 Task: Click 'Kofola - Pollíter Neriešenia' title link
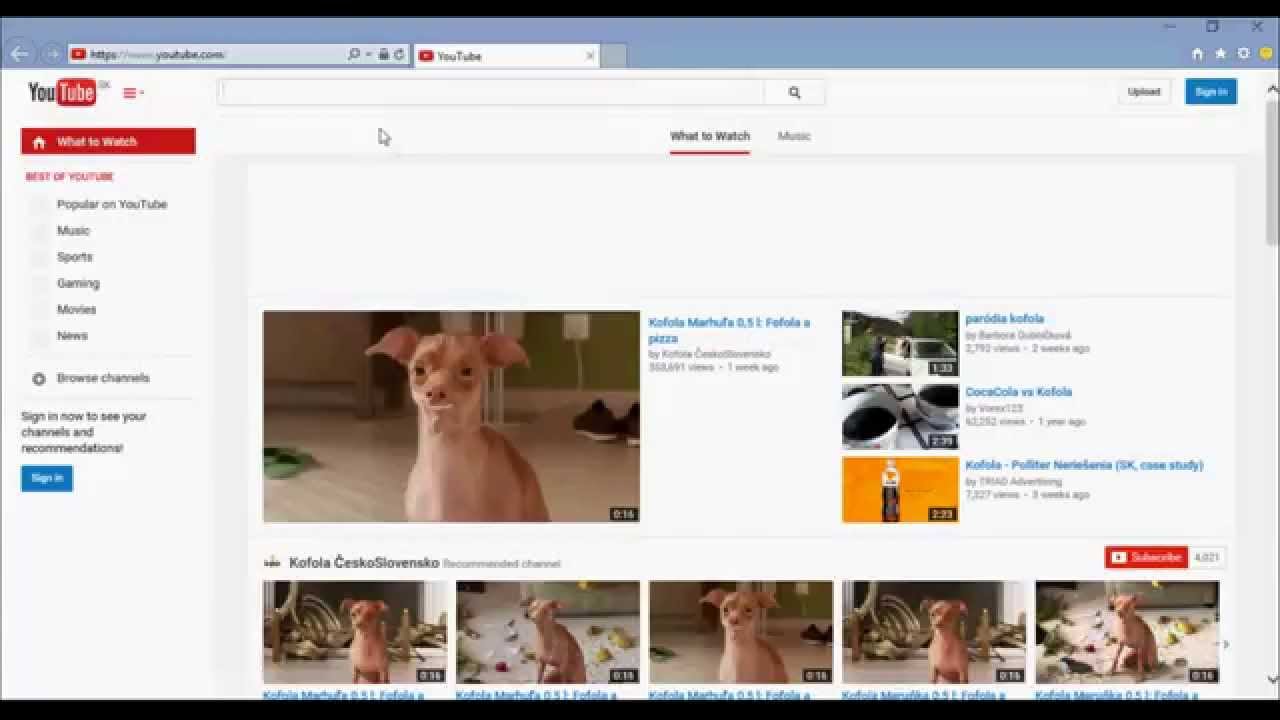pos(1084,465)
